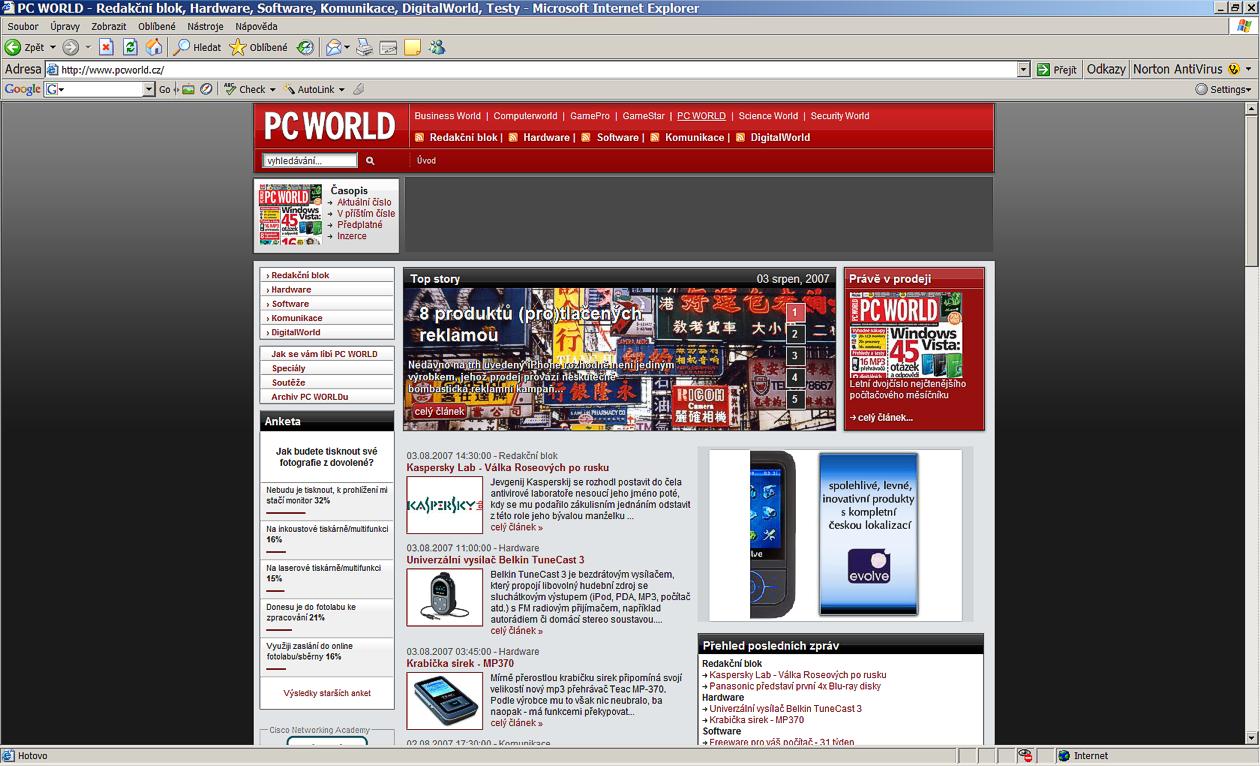Viewport: 1260px width, 766px height.
Task: Open the Zpět back history dropdown arrow
Action: pos(53,47)
